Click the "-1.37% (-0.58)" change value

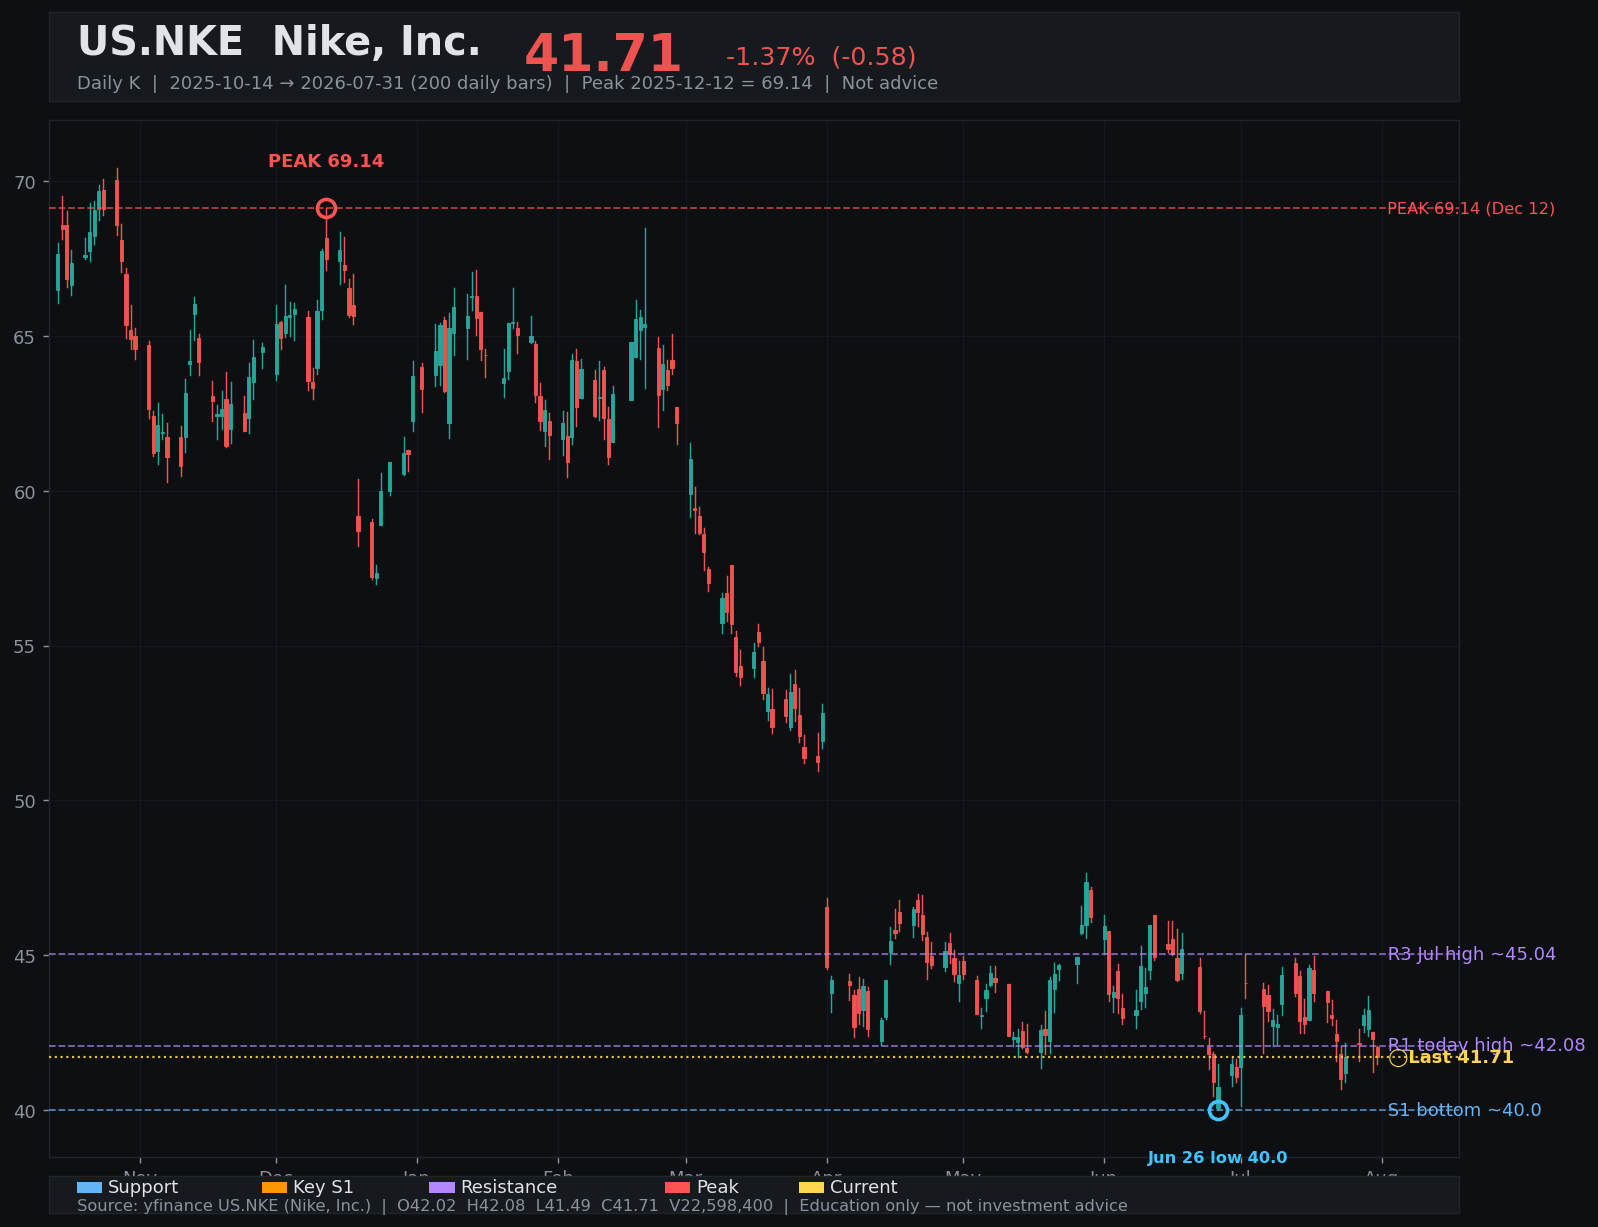(x=821, y=57)
